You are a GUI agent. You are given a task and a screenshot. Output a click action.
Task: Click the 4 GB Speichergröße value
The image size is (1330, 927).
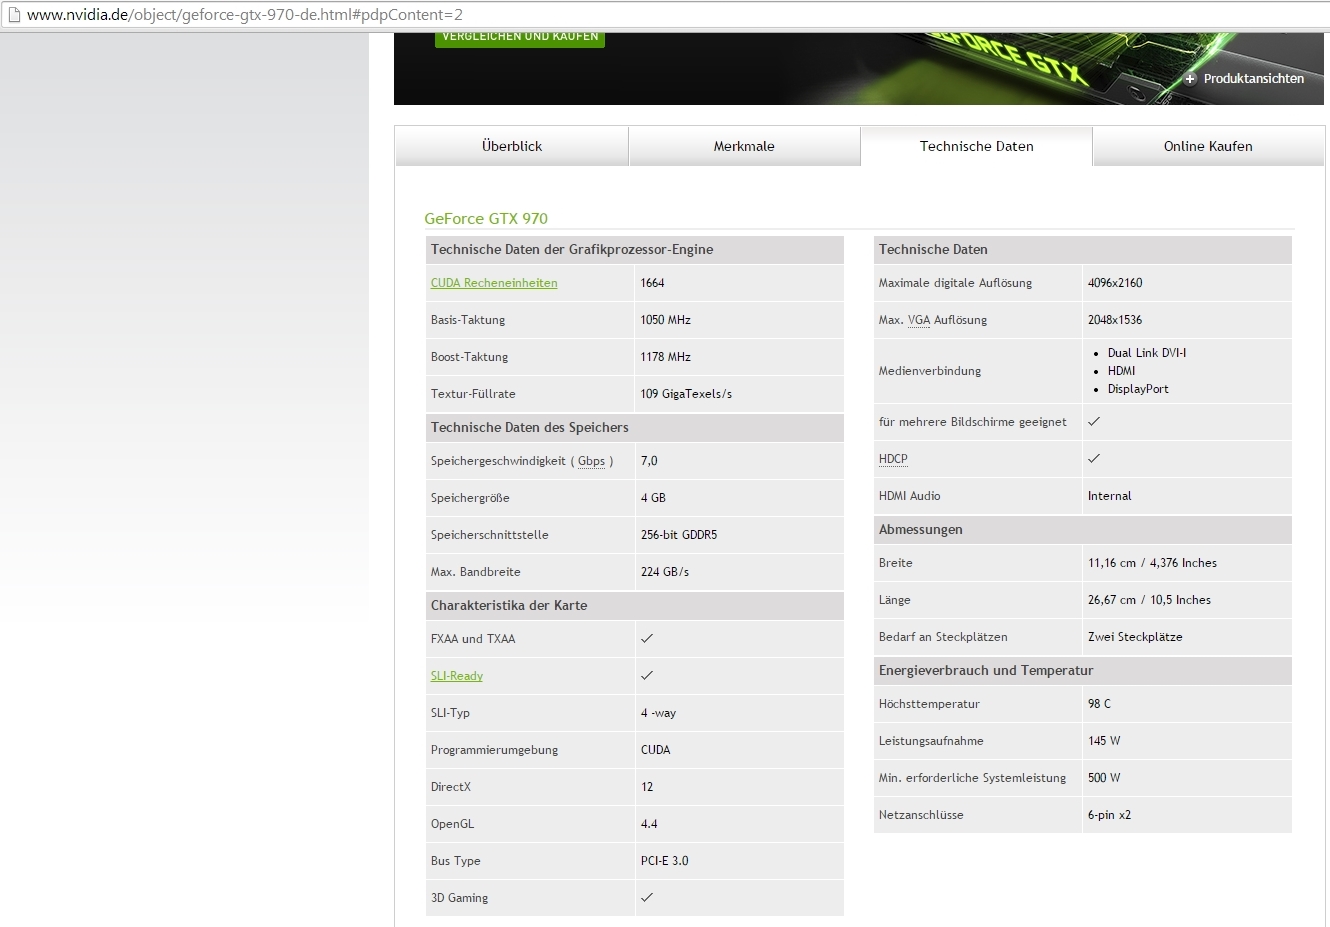point(653,498)
